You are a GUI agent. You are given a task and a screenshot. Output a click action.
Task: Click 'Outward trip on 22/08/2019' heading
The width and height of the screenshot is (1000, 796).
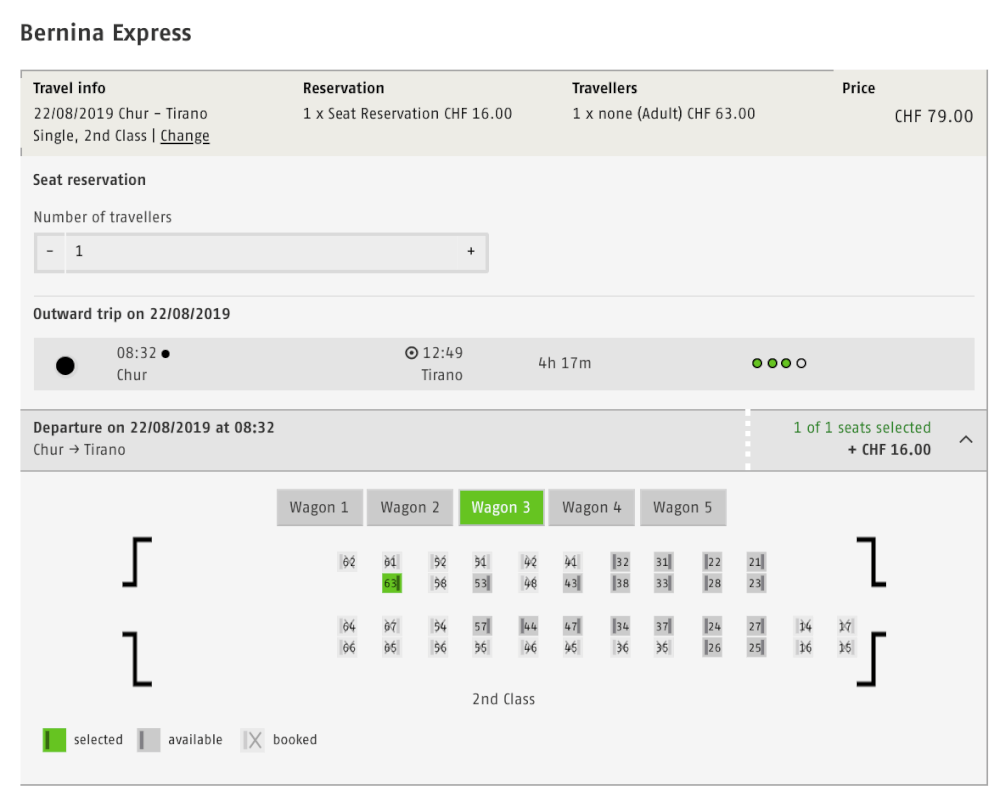pos(132,314)
